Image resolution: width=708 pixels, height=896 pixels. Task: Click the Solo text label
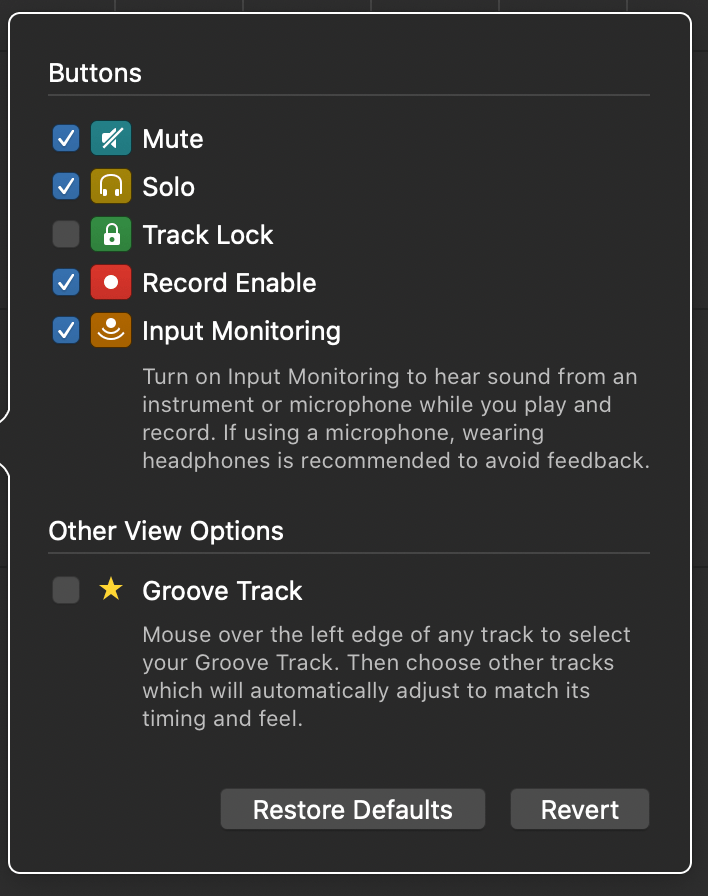168,187
